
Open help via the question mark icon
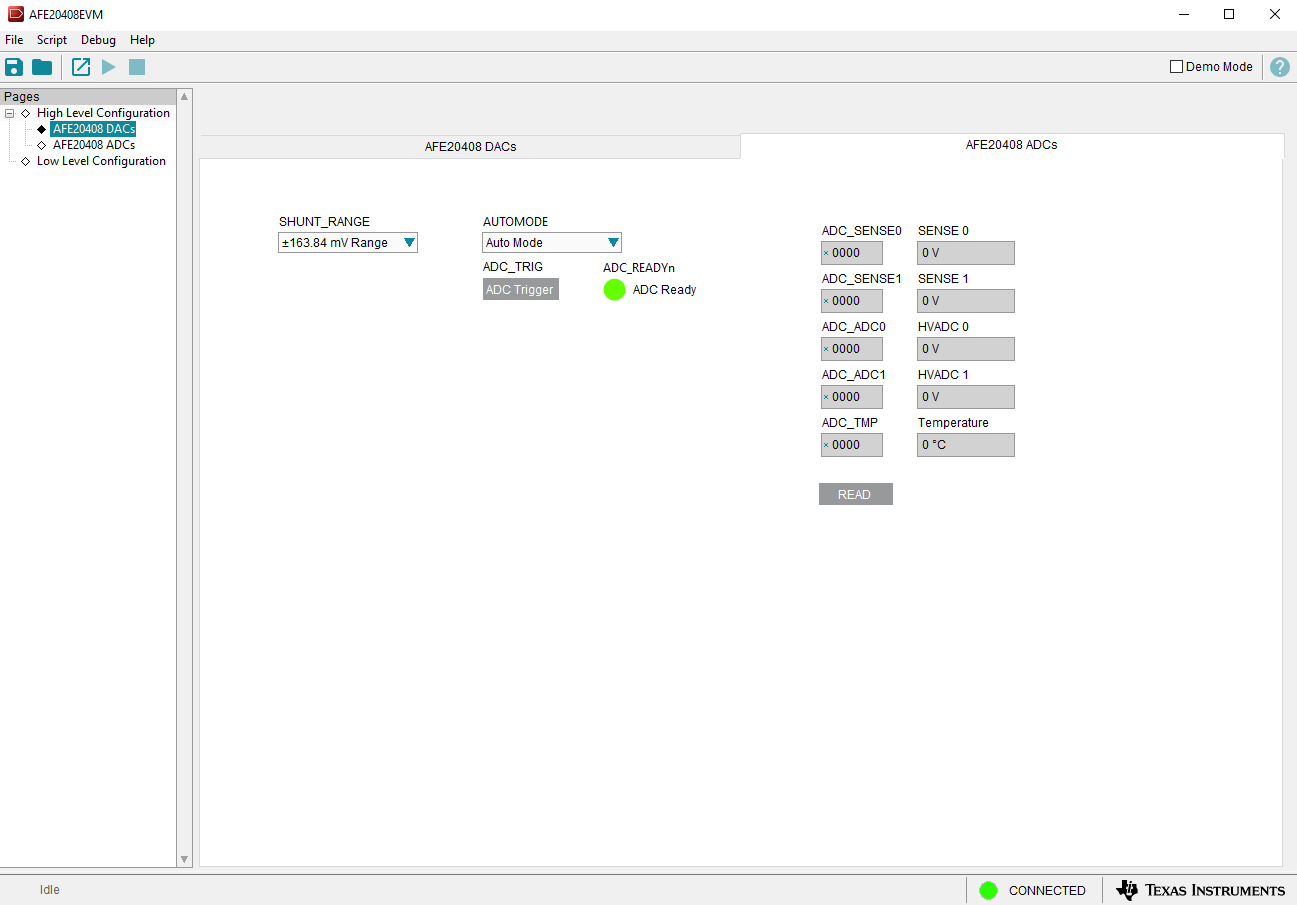pos(1279,66)
